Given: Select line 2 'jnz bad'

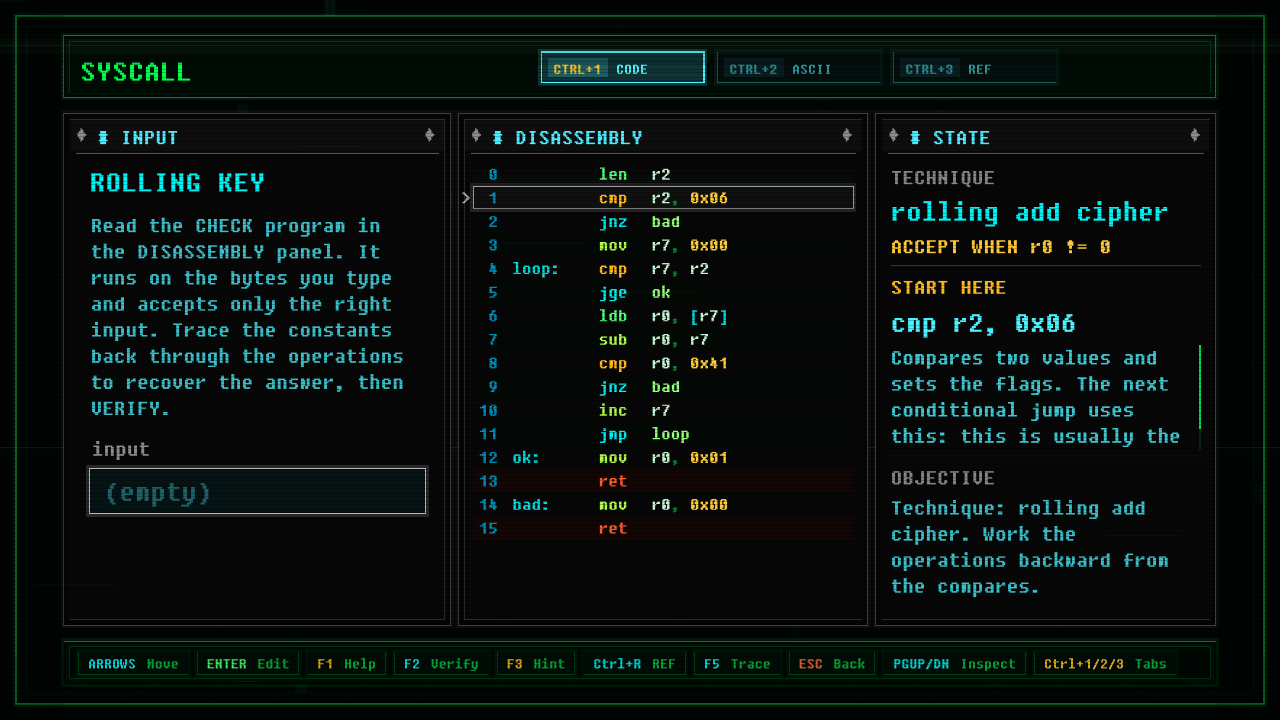Looking at the screenshot, I should click(x=663, y=222).
